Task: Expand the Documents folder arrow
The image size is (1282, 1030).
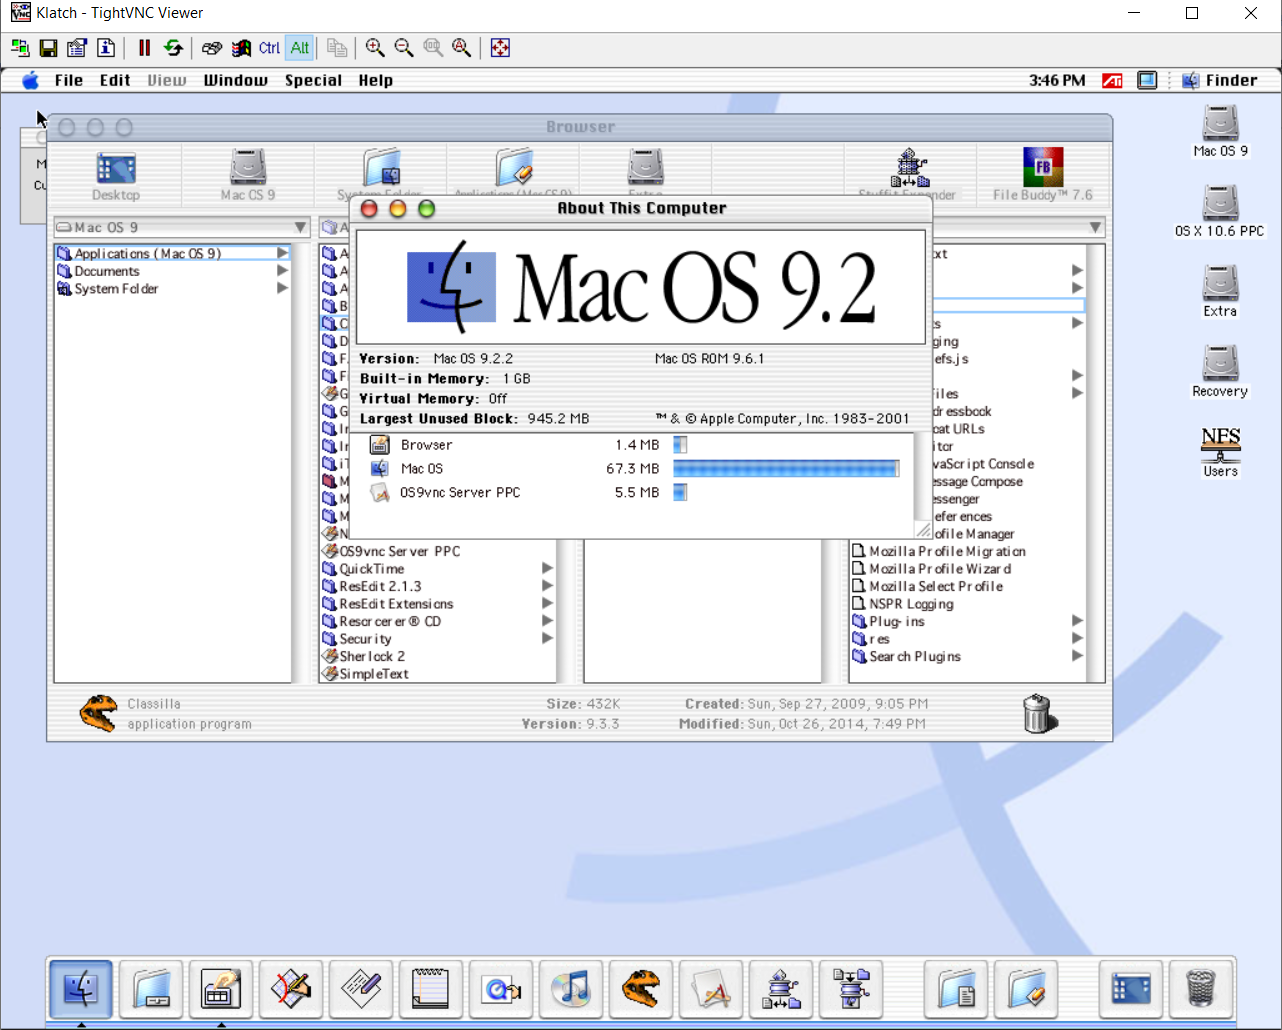Action: click(283, 271)
